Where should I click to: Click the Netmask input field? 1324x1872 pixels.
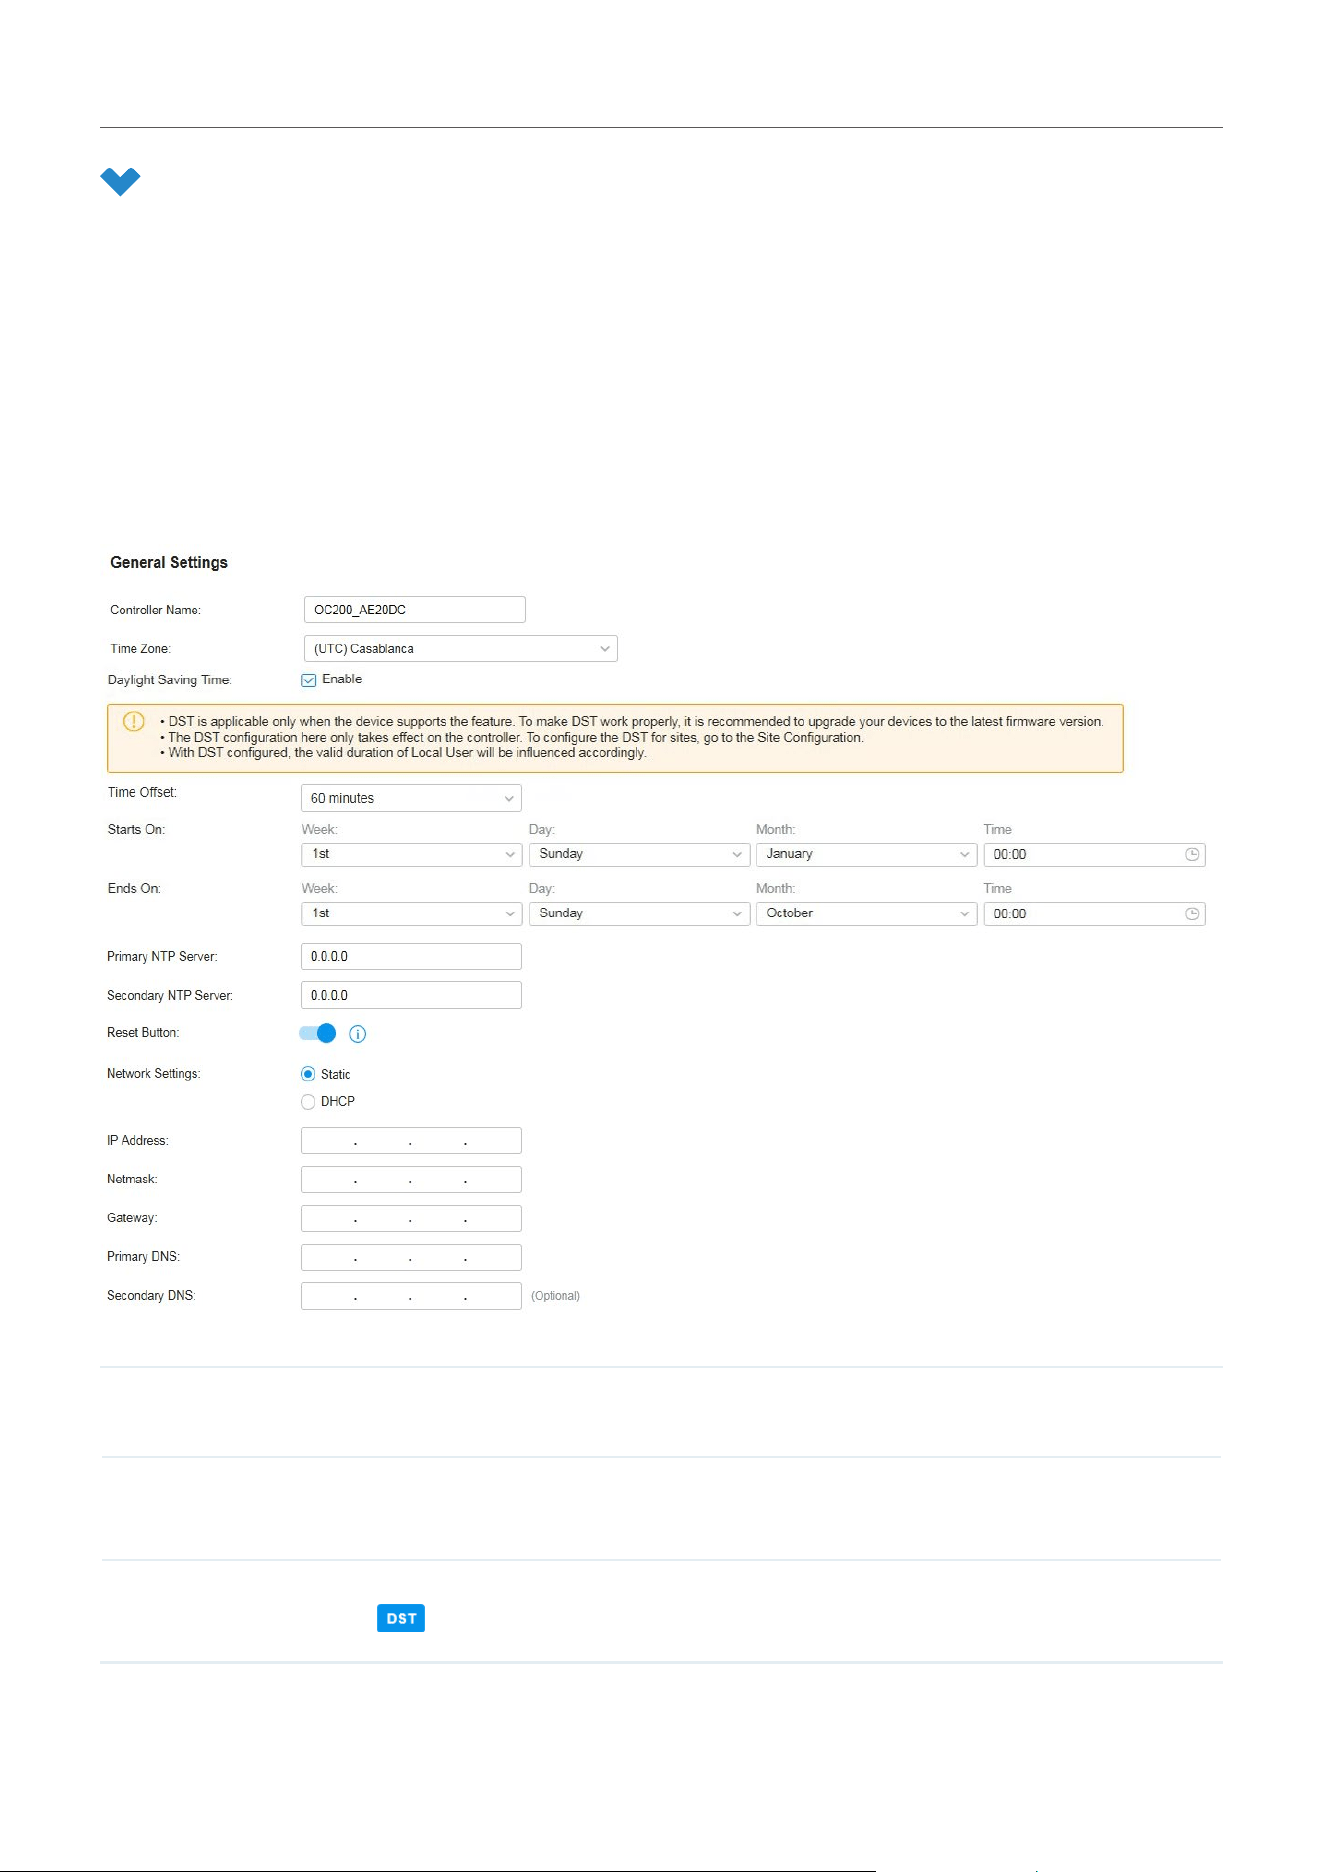411,1180
